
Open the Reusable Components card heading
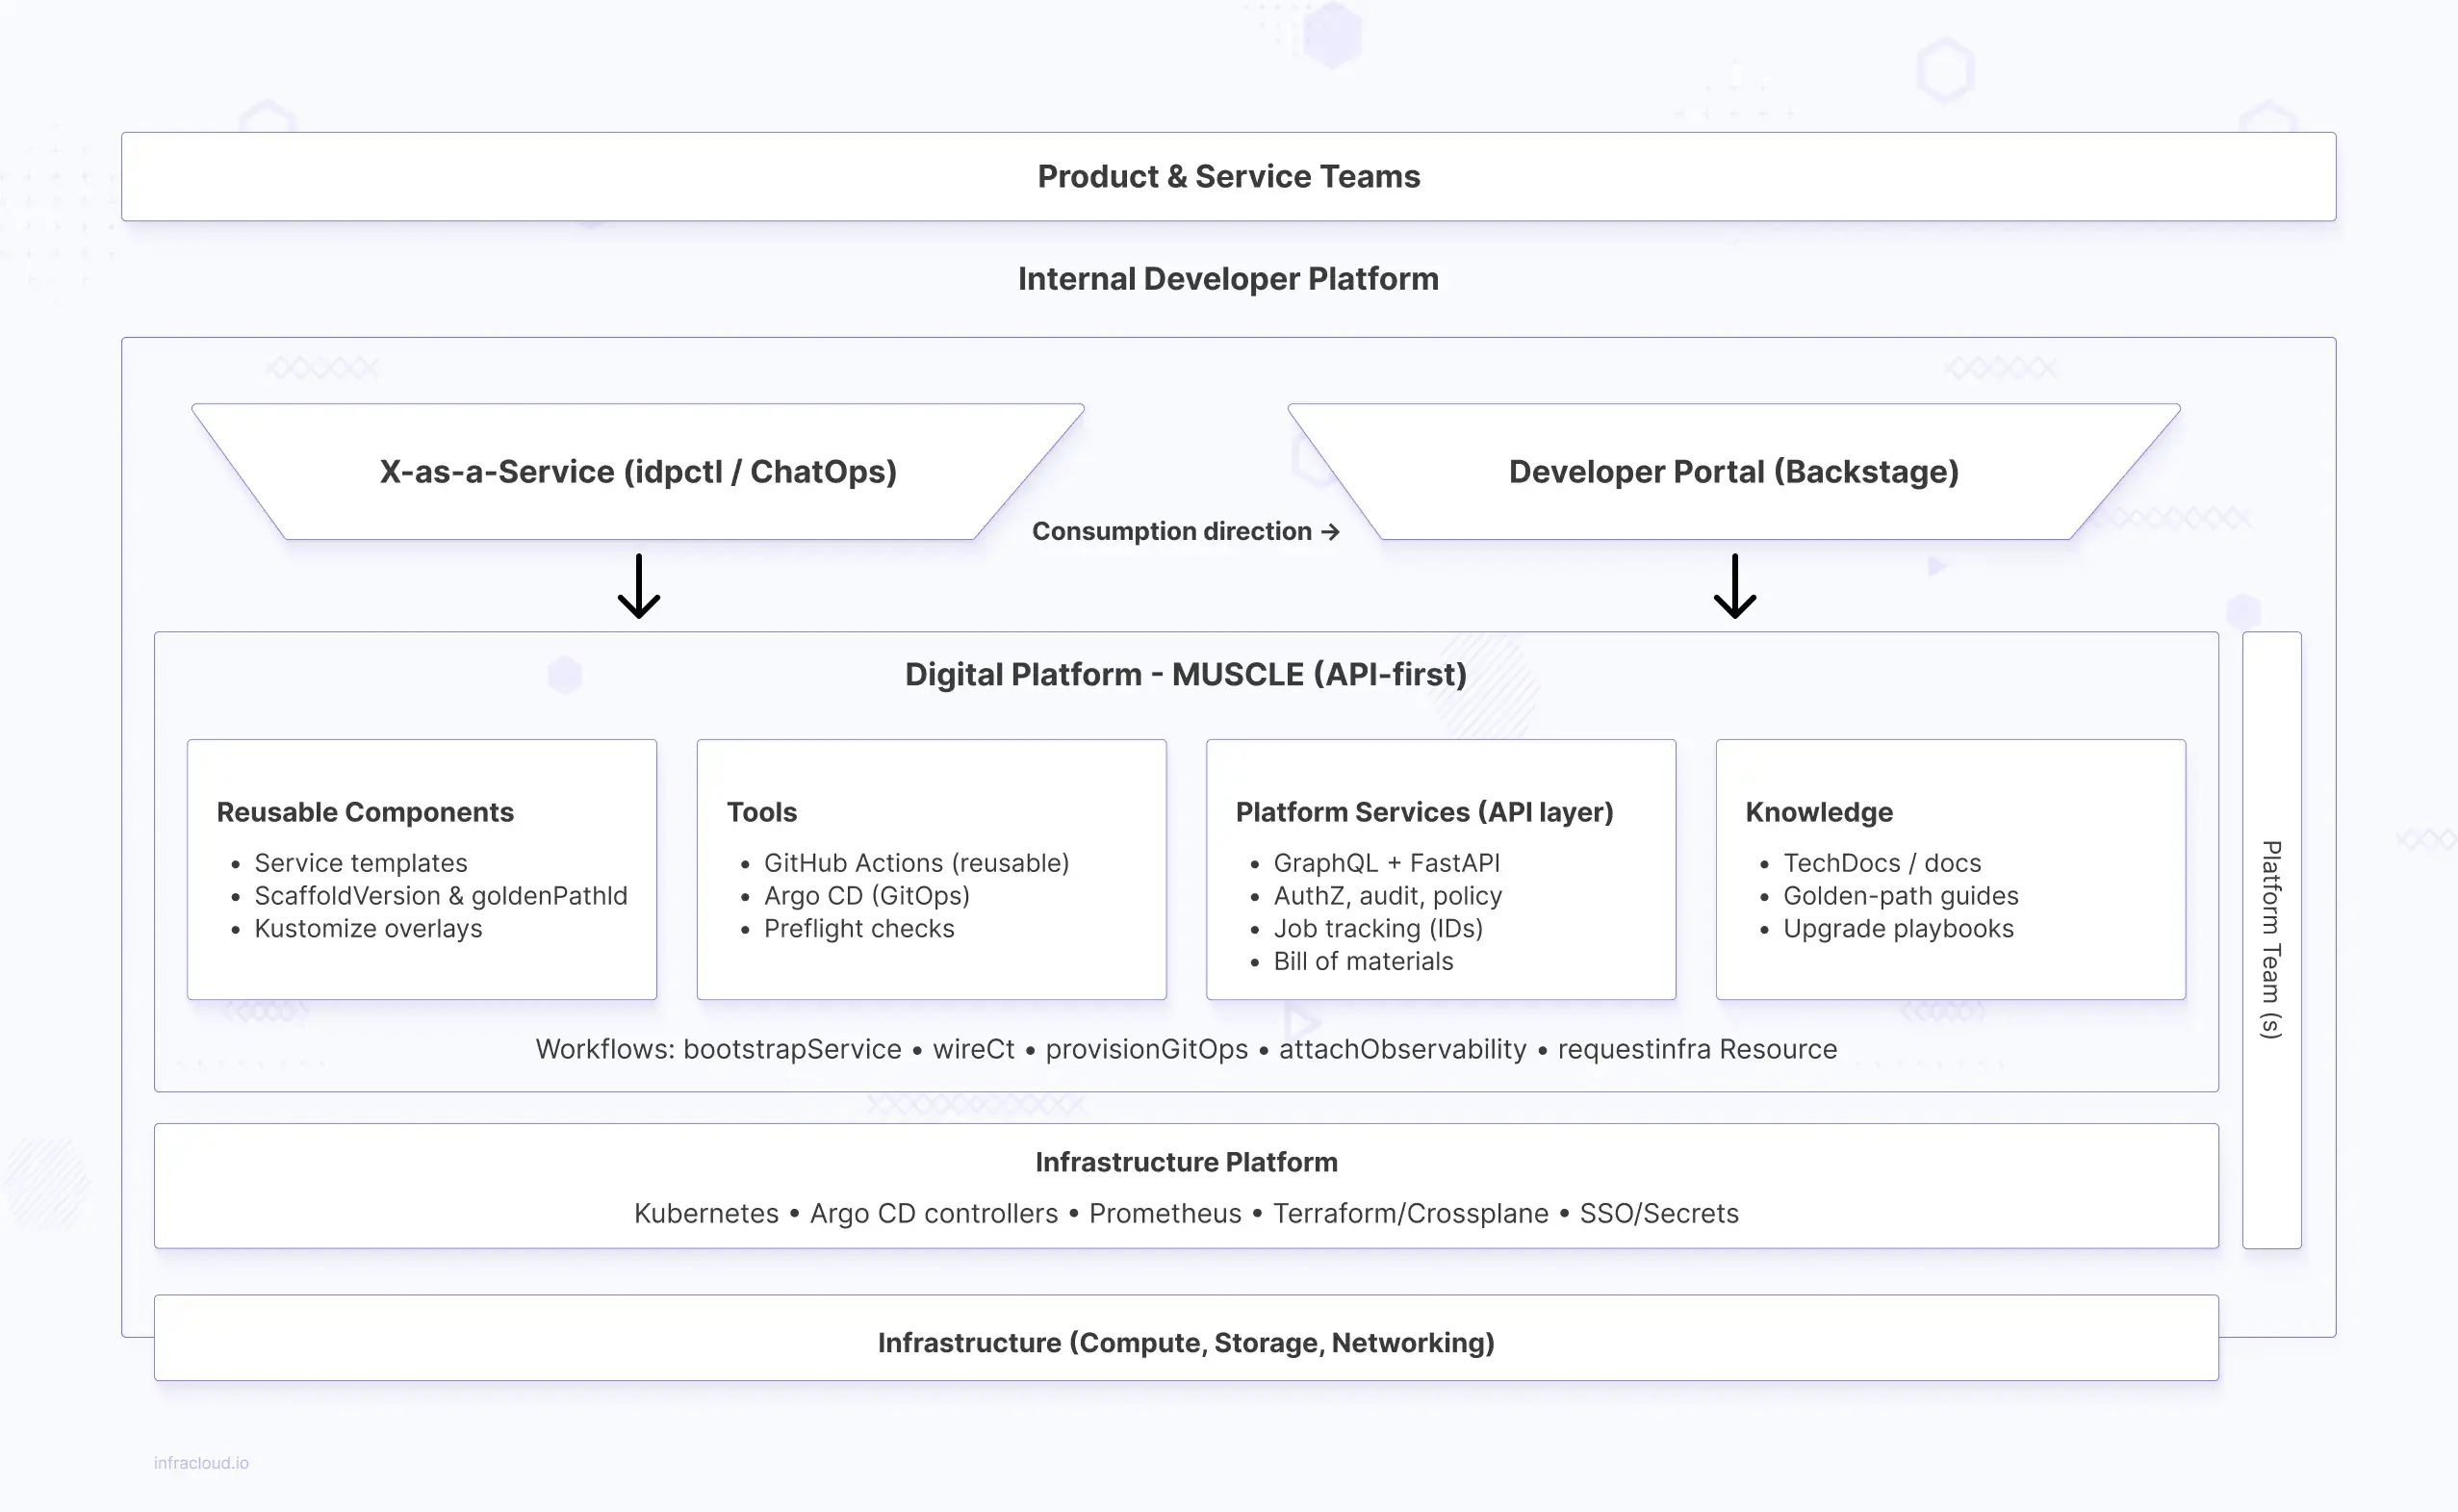365,811
